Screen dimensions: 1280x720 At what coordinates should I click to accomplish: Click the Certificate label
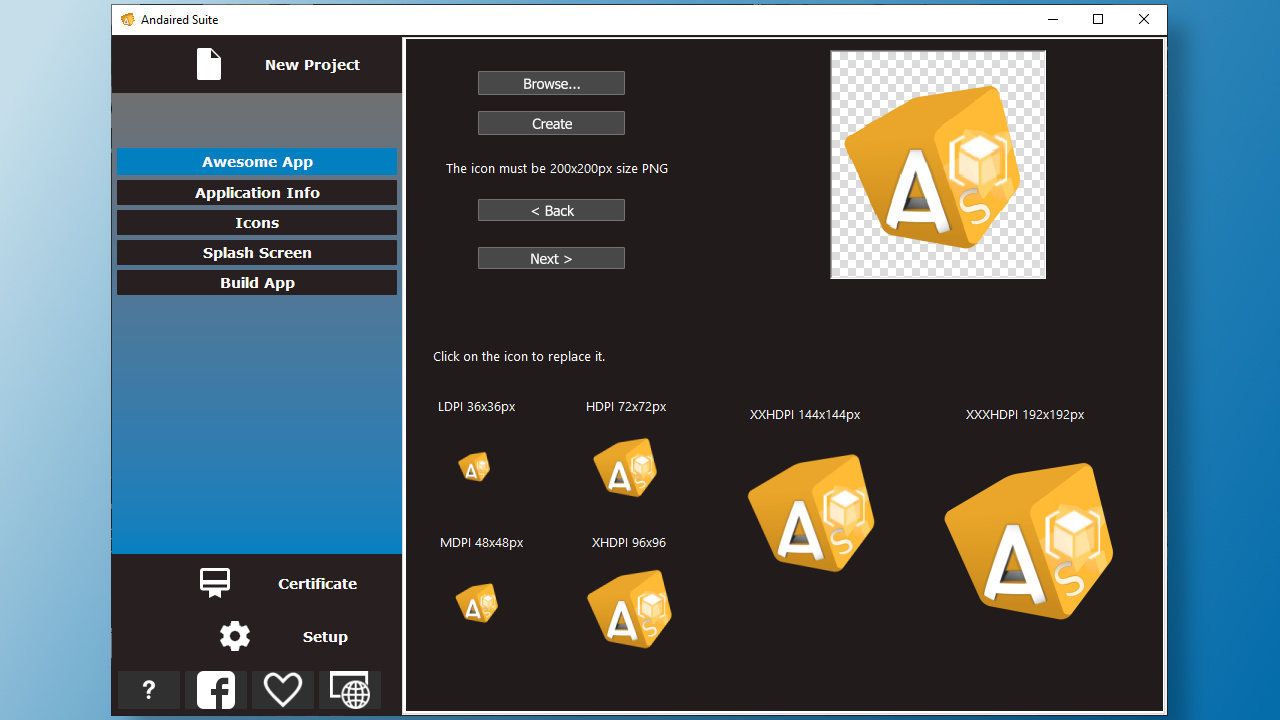[x=317, y=584]
